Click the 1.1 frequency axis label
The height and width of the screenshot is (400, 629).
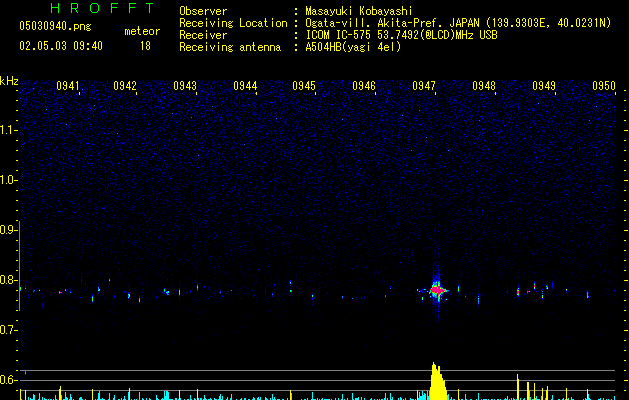[x=8, y=130]
